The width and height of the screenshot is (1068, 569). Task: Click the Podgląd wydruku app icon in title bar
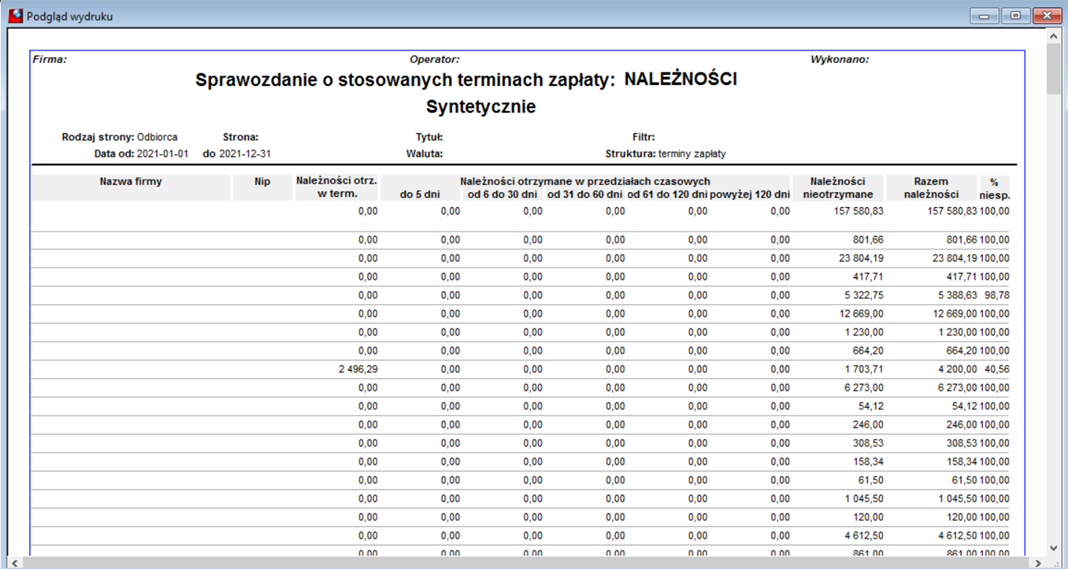click(x=15, y=16)
